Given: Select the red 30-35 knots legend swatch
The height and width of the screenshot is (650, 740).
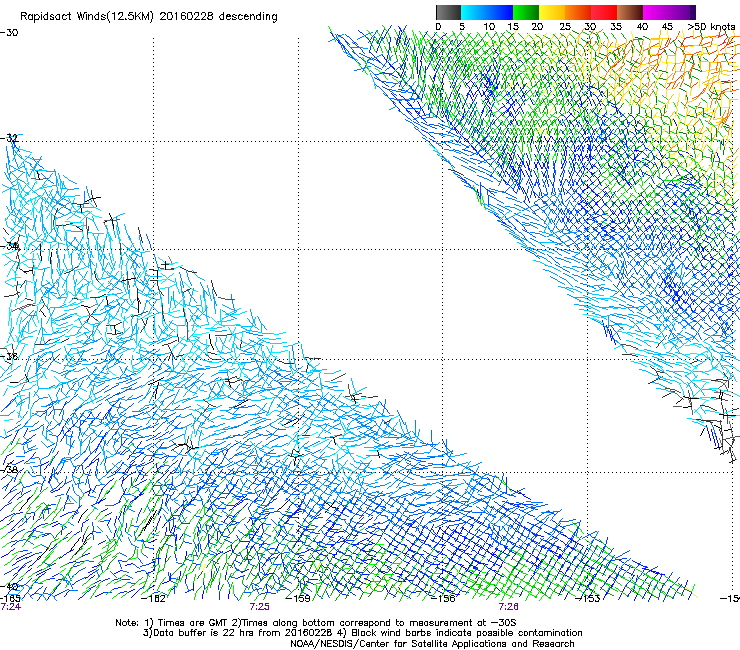Looking at the screenshot, I should click(604, 12).
